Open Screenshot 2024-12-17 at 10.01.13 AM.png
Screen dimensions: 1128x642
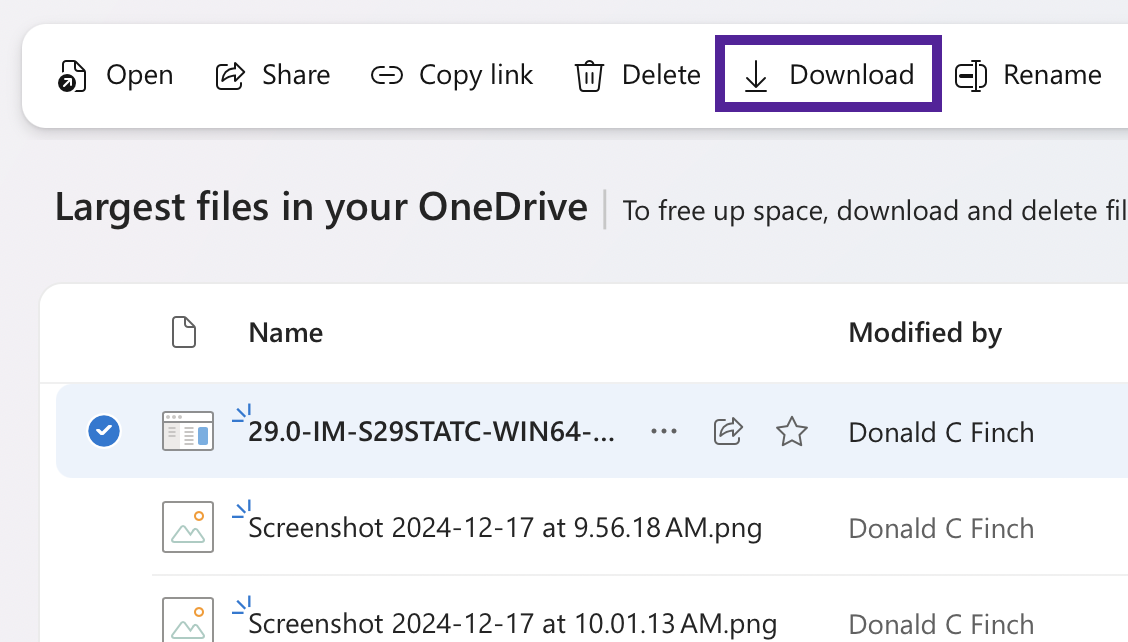(x=512, y=623)
